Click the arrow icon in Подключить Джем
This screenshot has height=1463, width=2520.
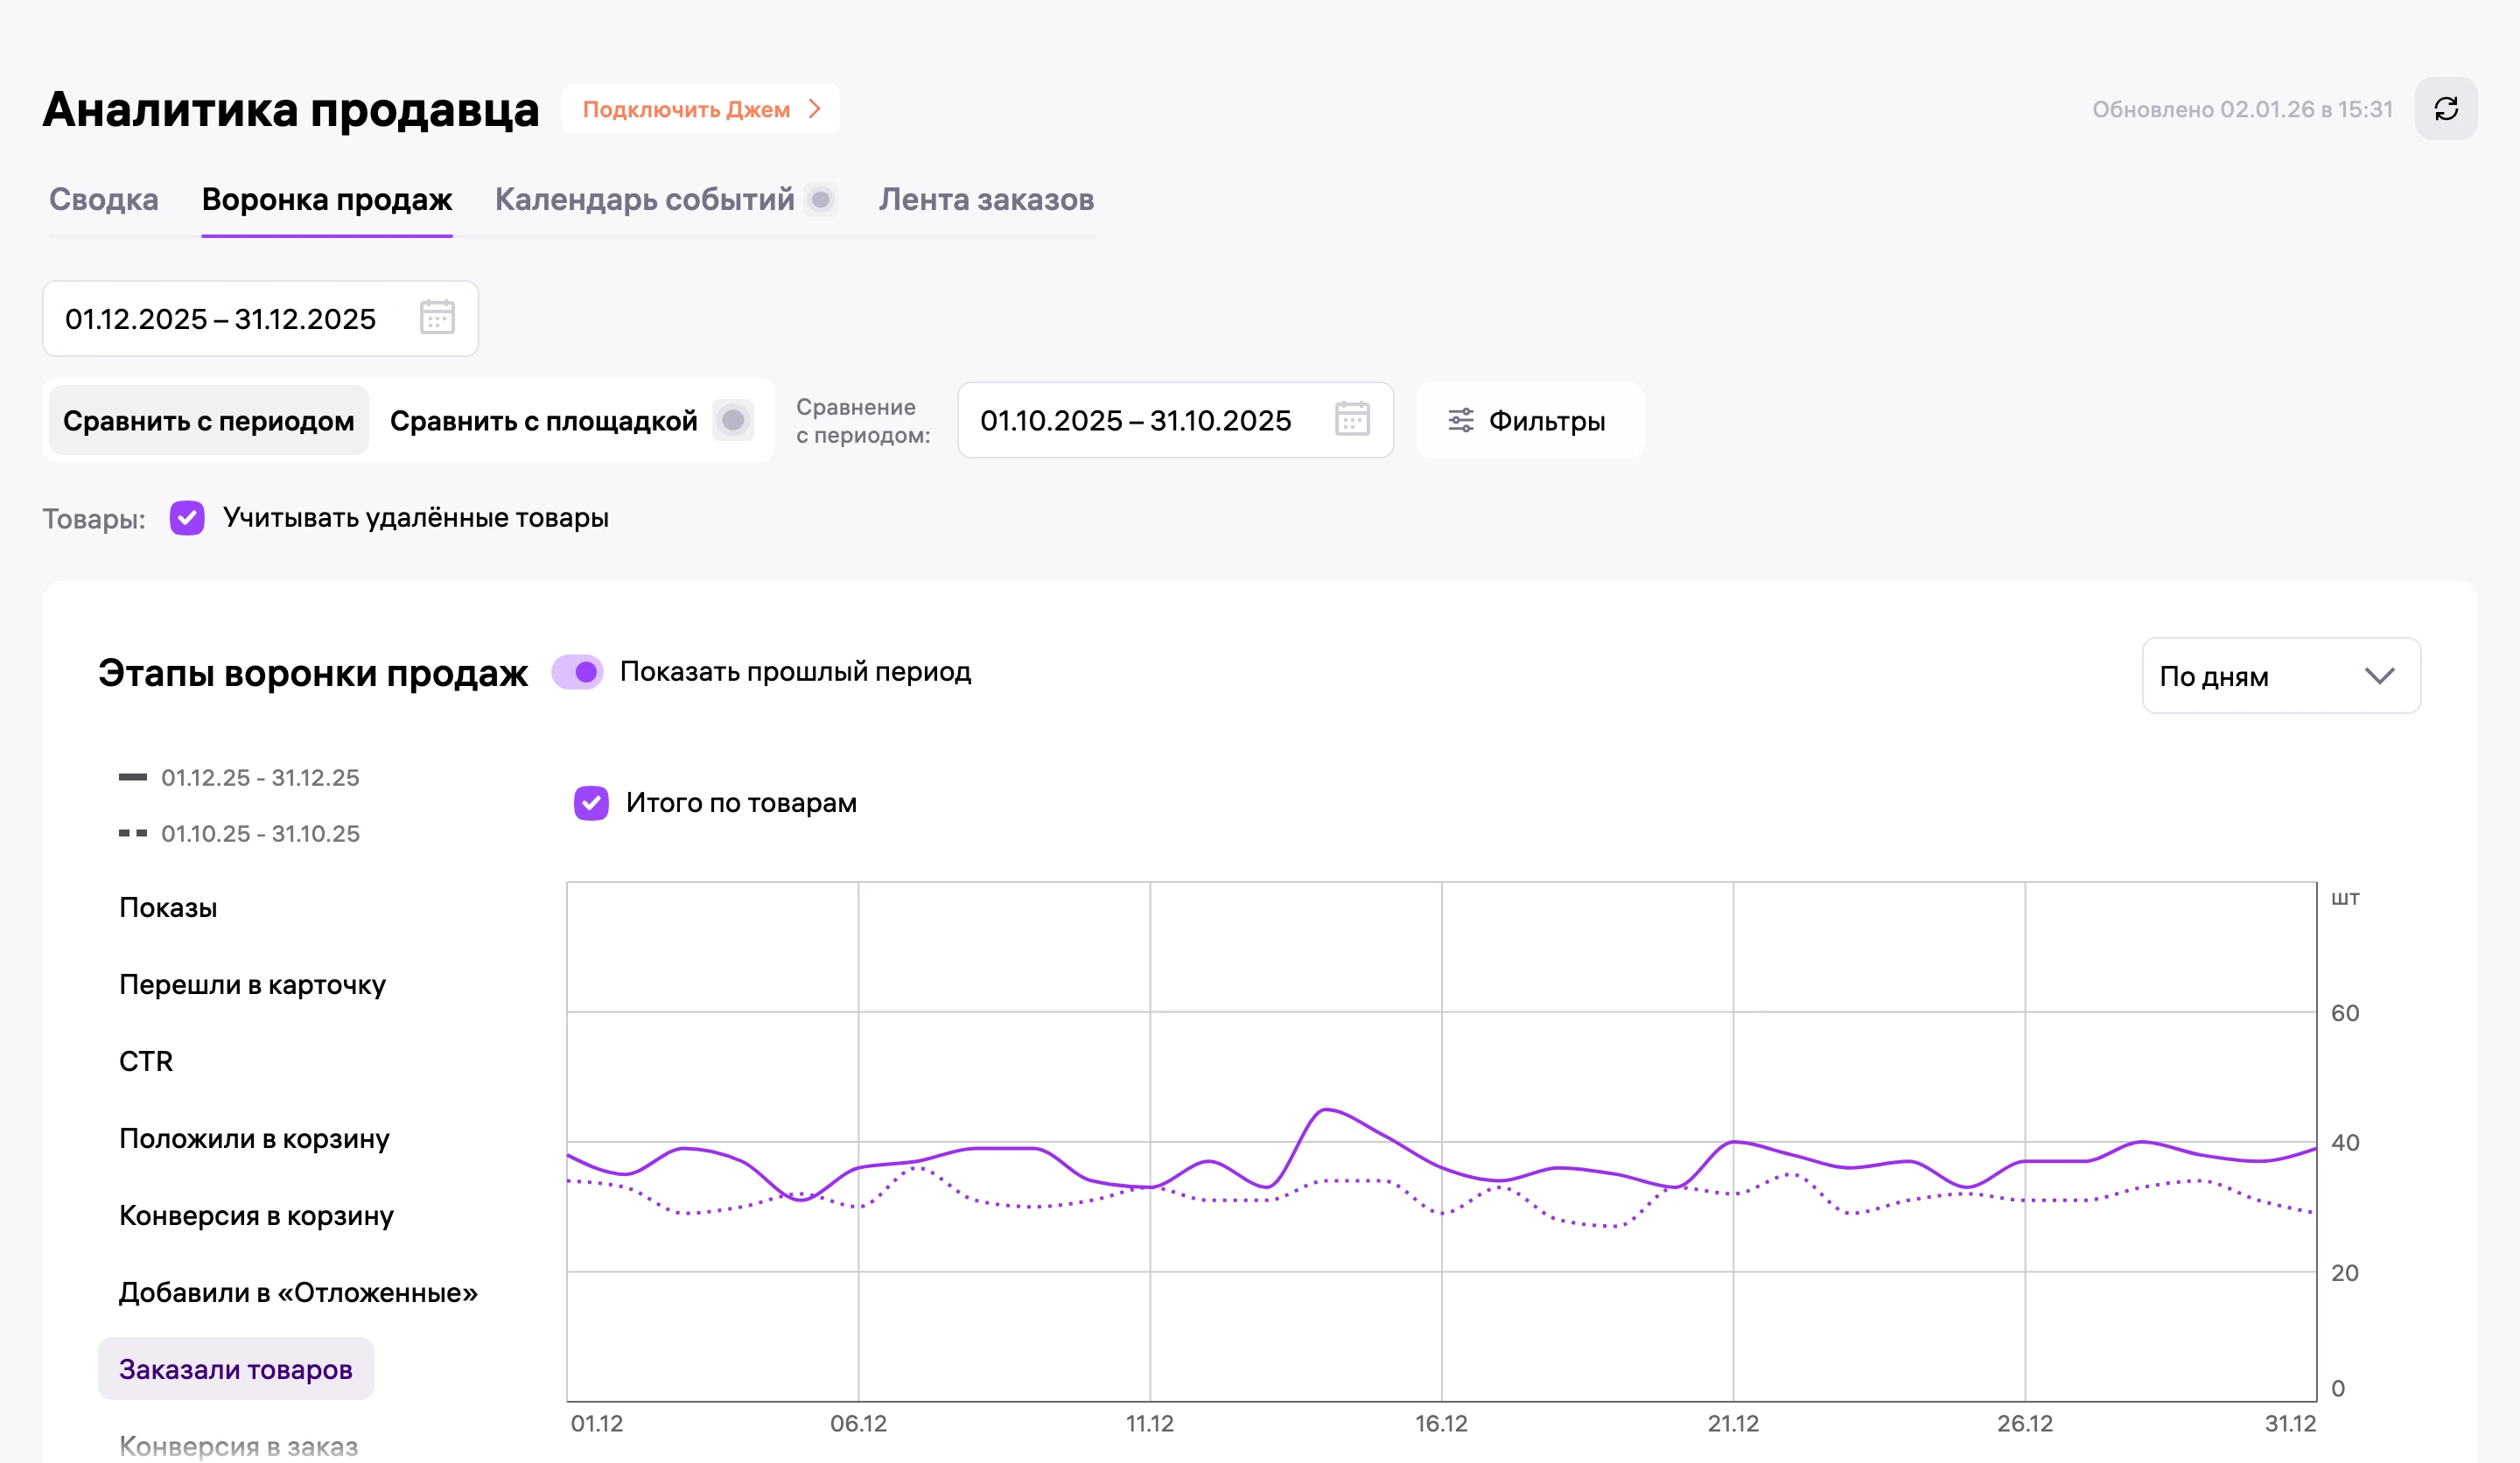click(815, 109)
